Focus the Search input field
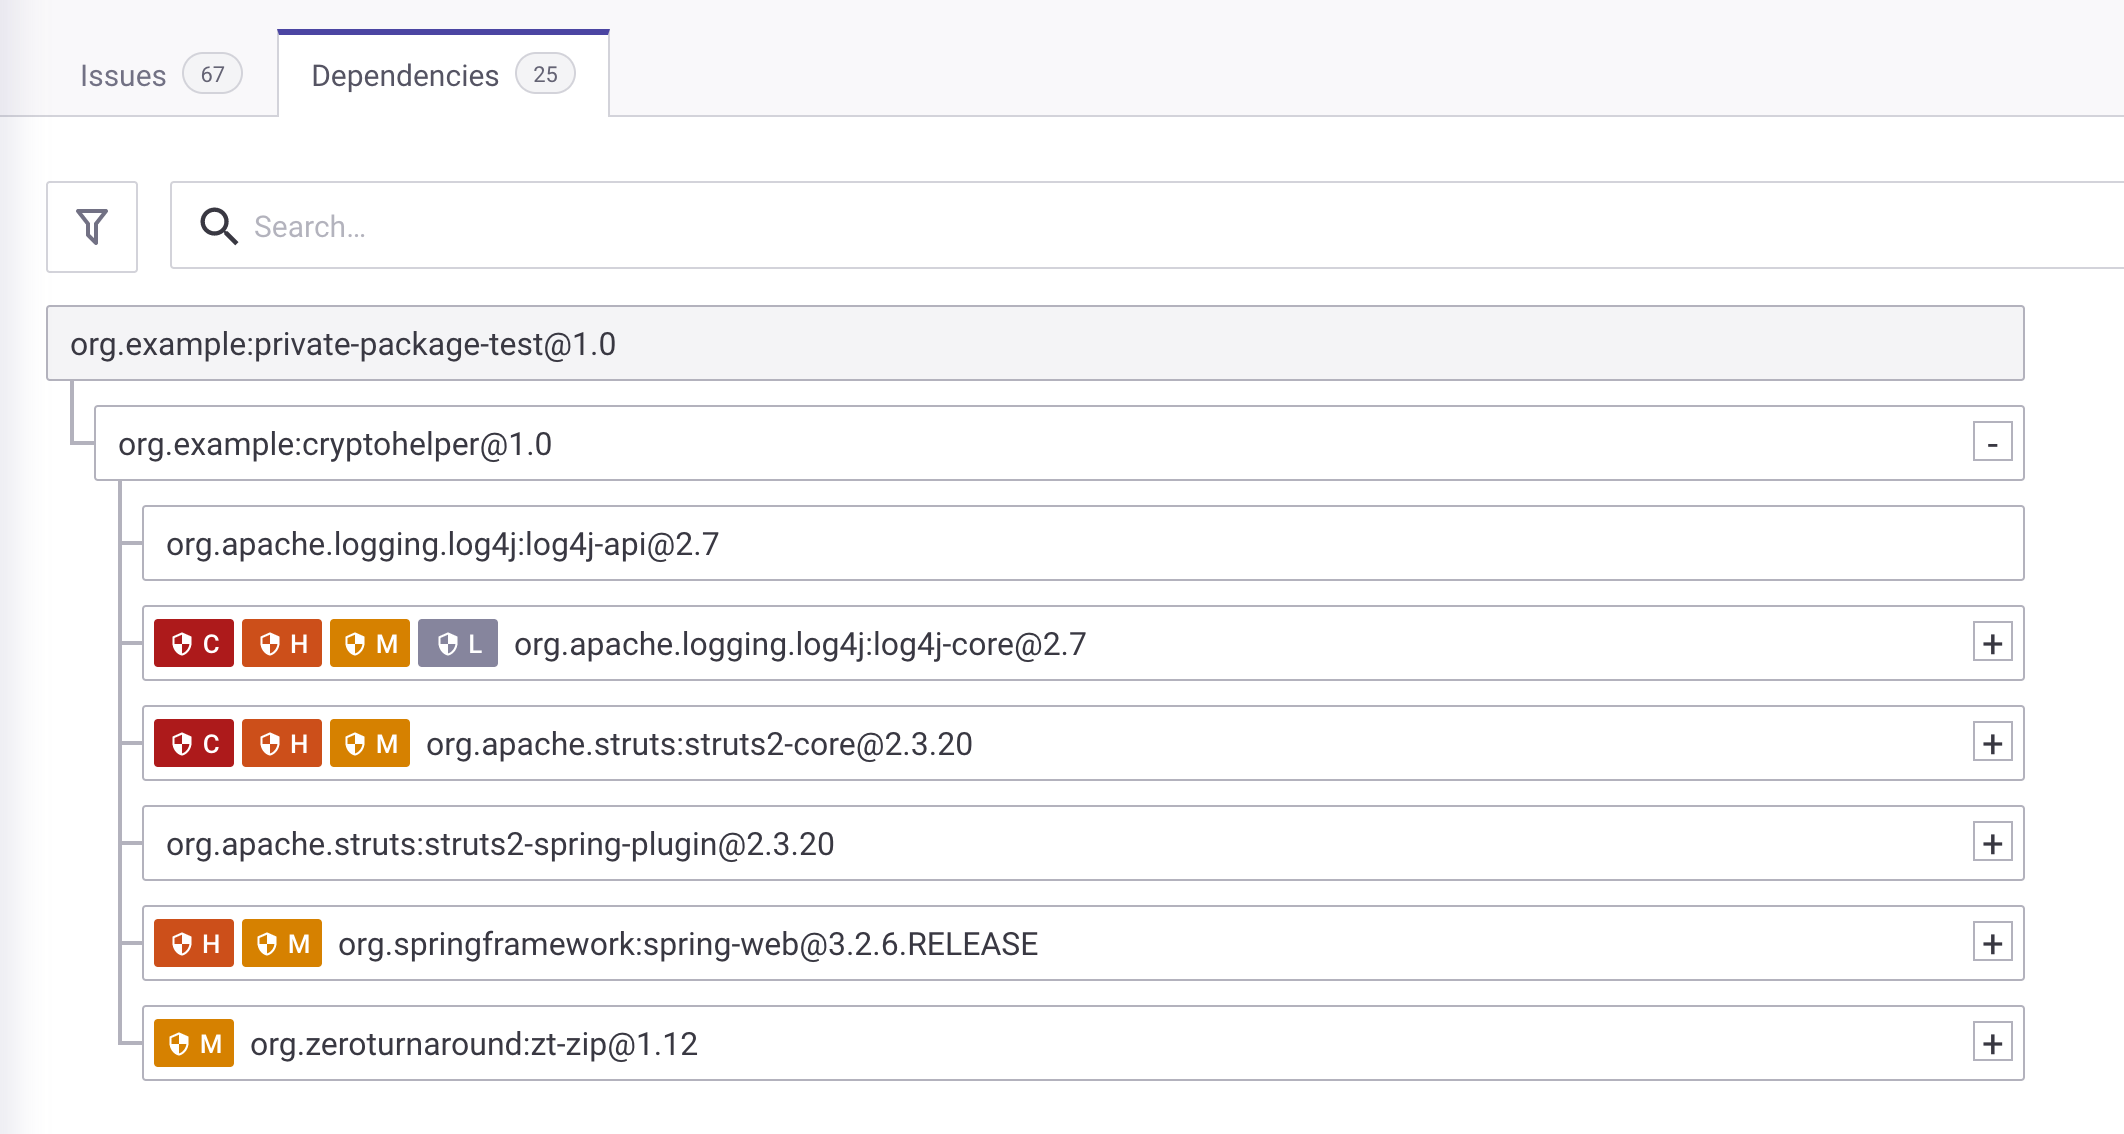The image size is (2124, 1134). coord(1100,227)
